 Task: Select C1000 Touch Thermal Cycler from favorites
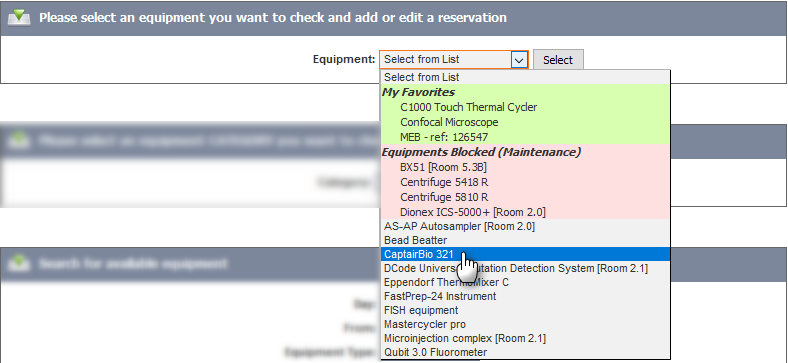click(525, 107)
